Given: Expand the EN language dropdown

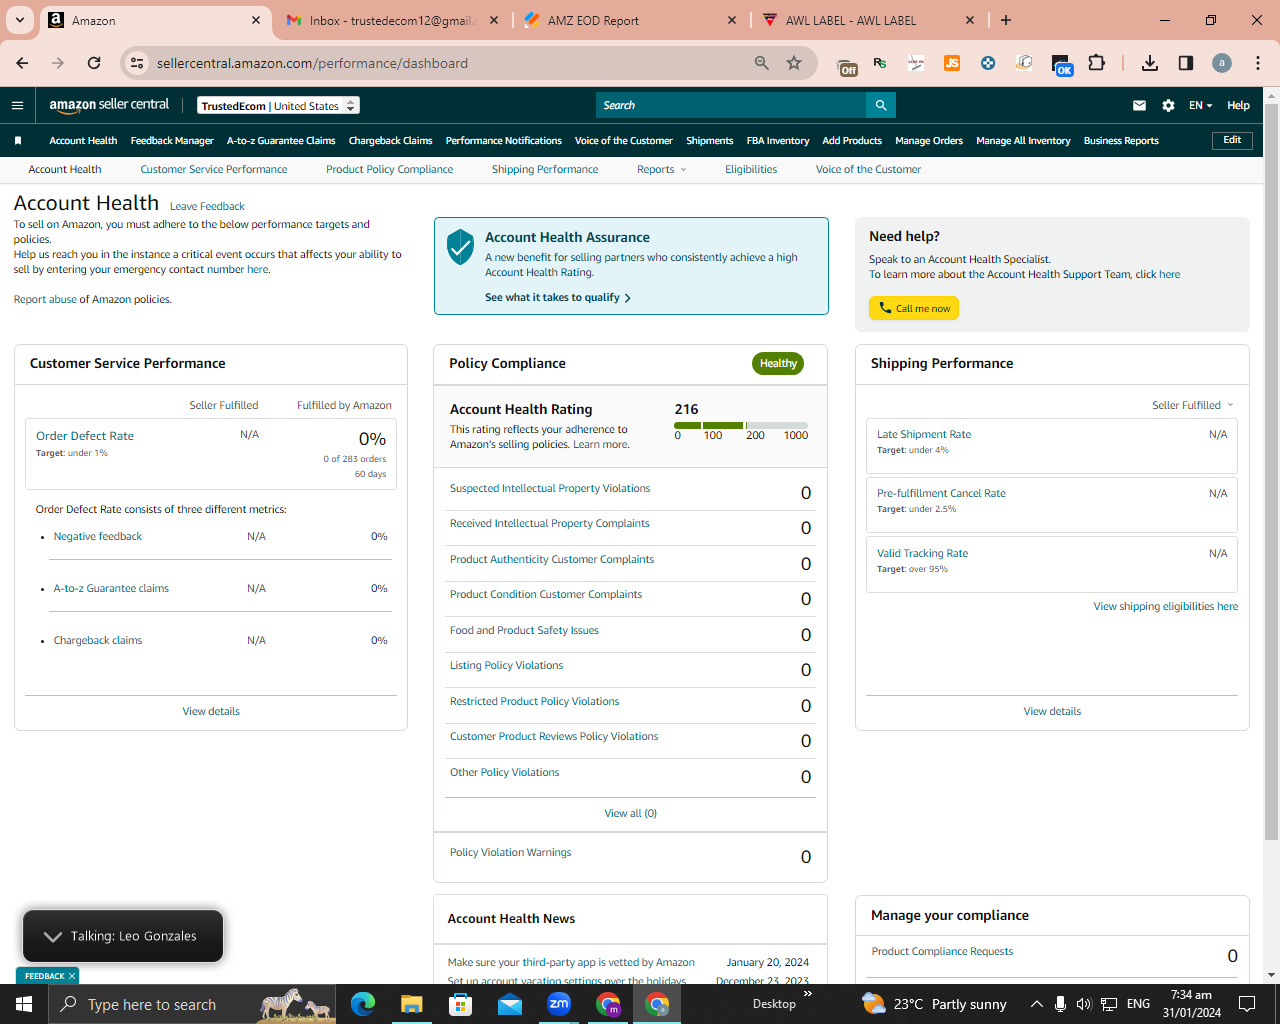Looking at the screenshot, I should [1200, 105].
